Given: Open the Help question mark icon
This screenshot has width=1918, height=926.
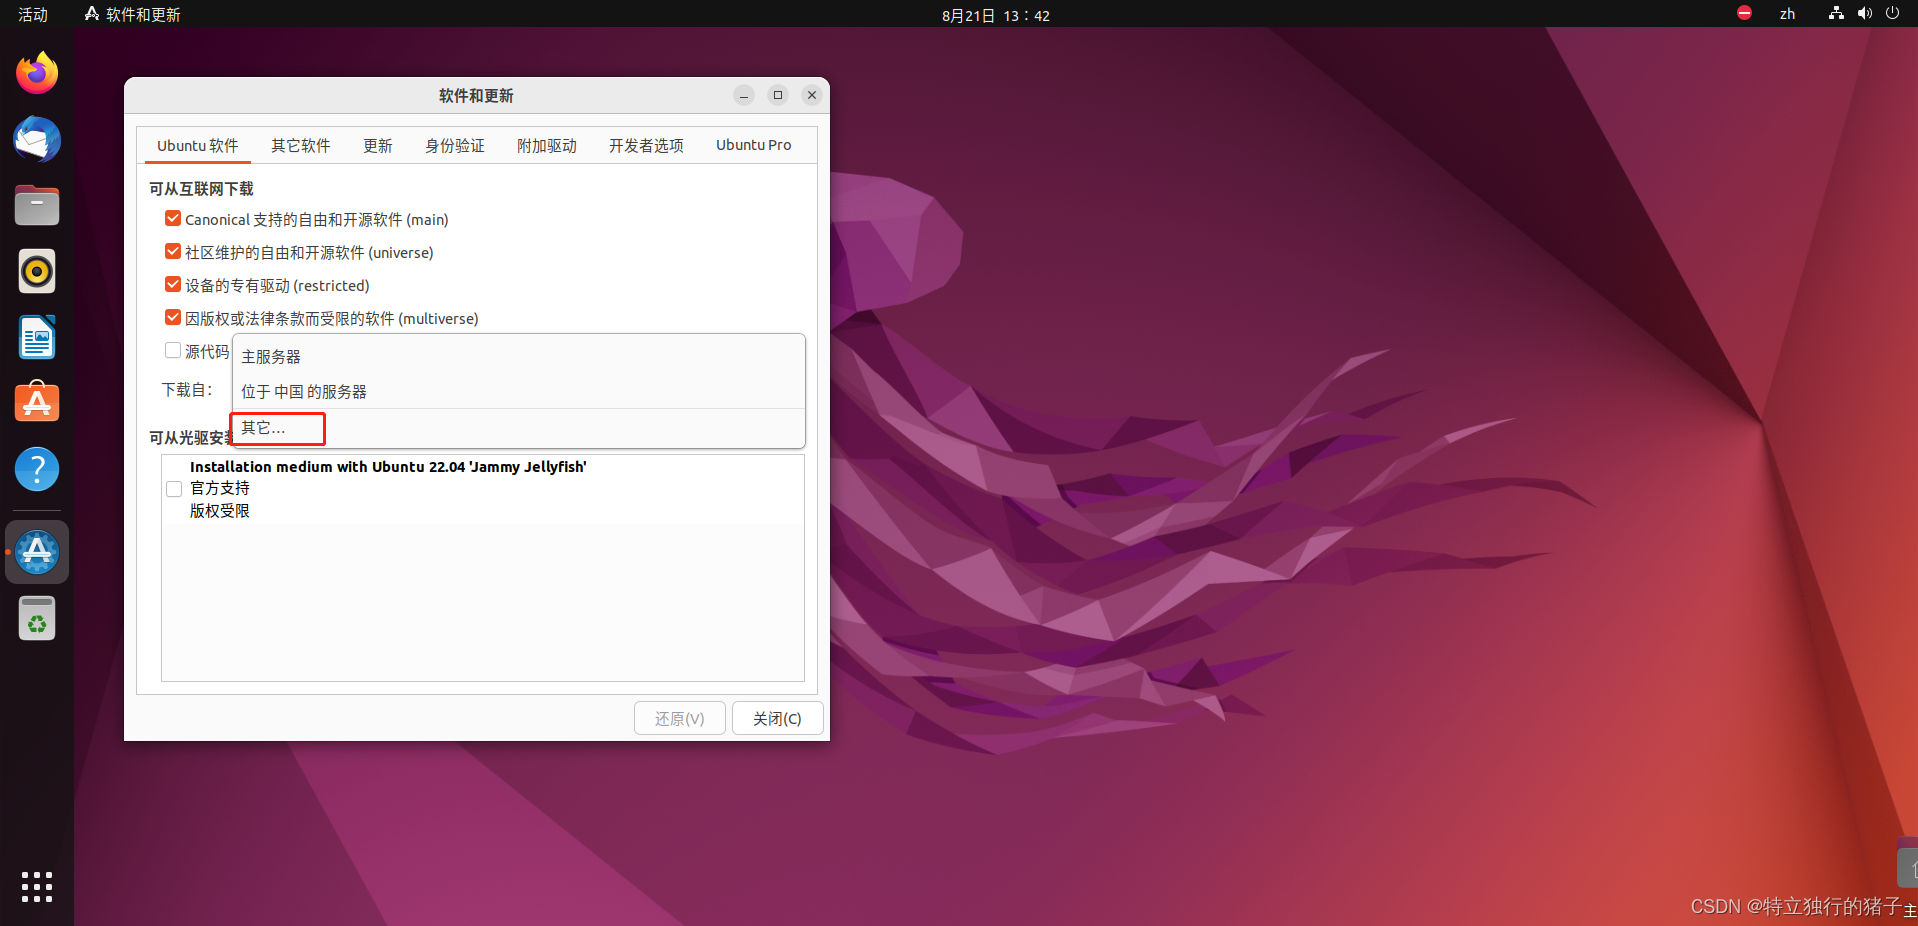Looking at the screenshot, I should (x=37, y=469).
